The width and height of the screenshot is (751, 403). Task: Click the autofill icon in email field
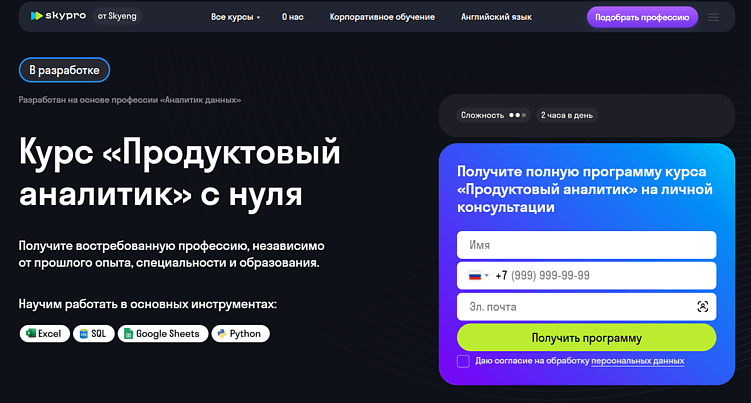[702, 307]
